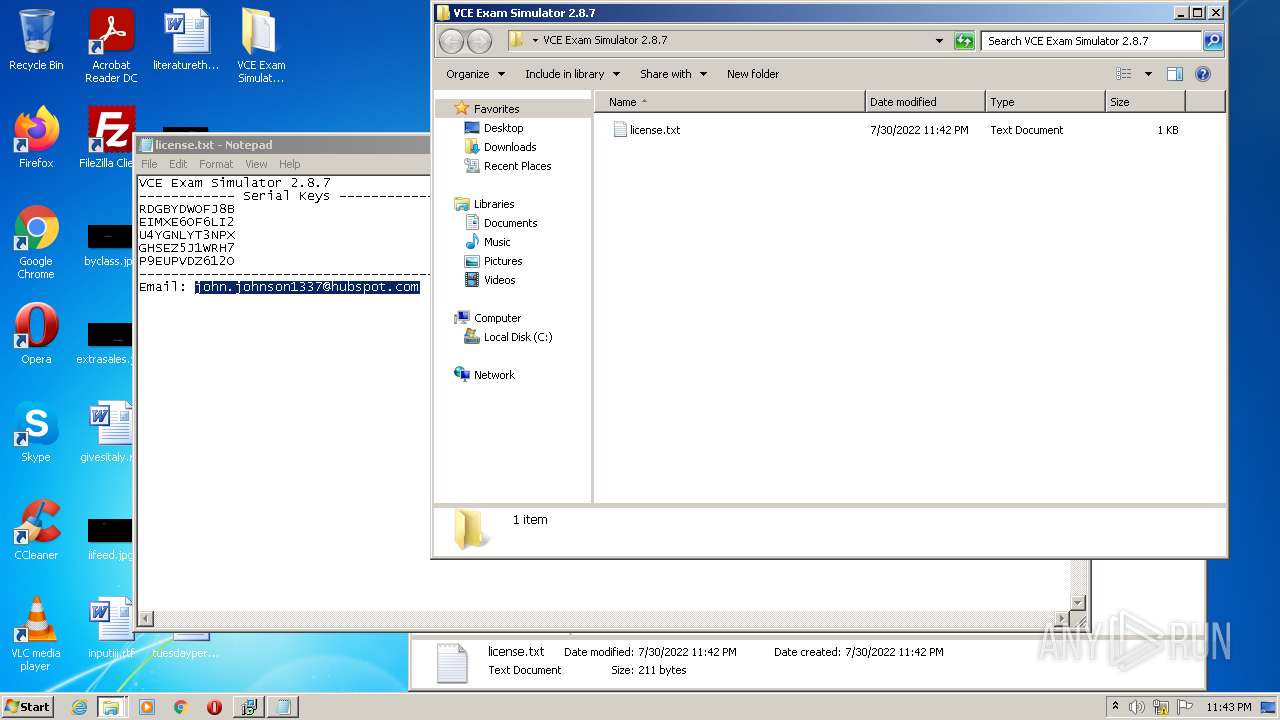Click the volume icon in system tray
Screen dimensions: 1280x720
1137,707
